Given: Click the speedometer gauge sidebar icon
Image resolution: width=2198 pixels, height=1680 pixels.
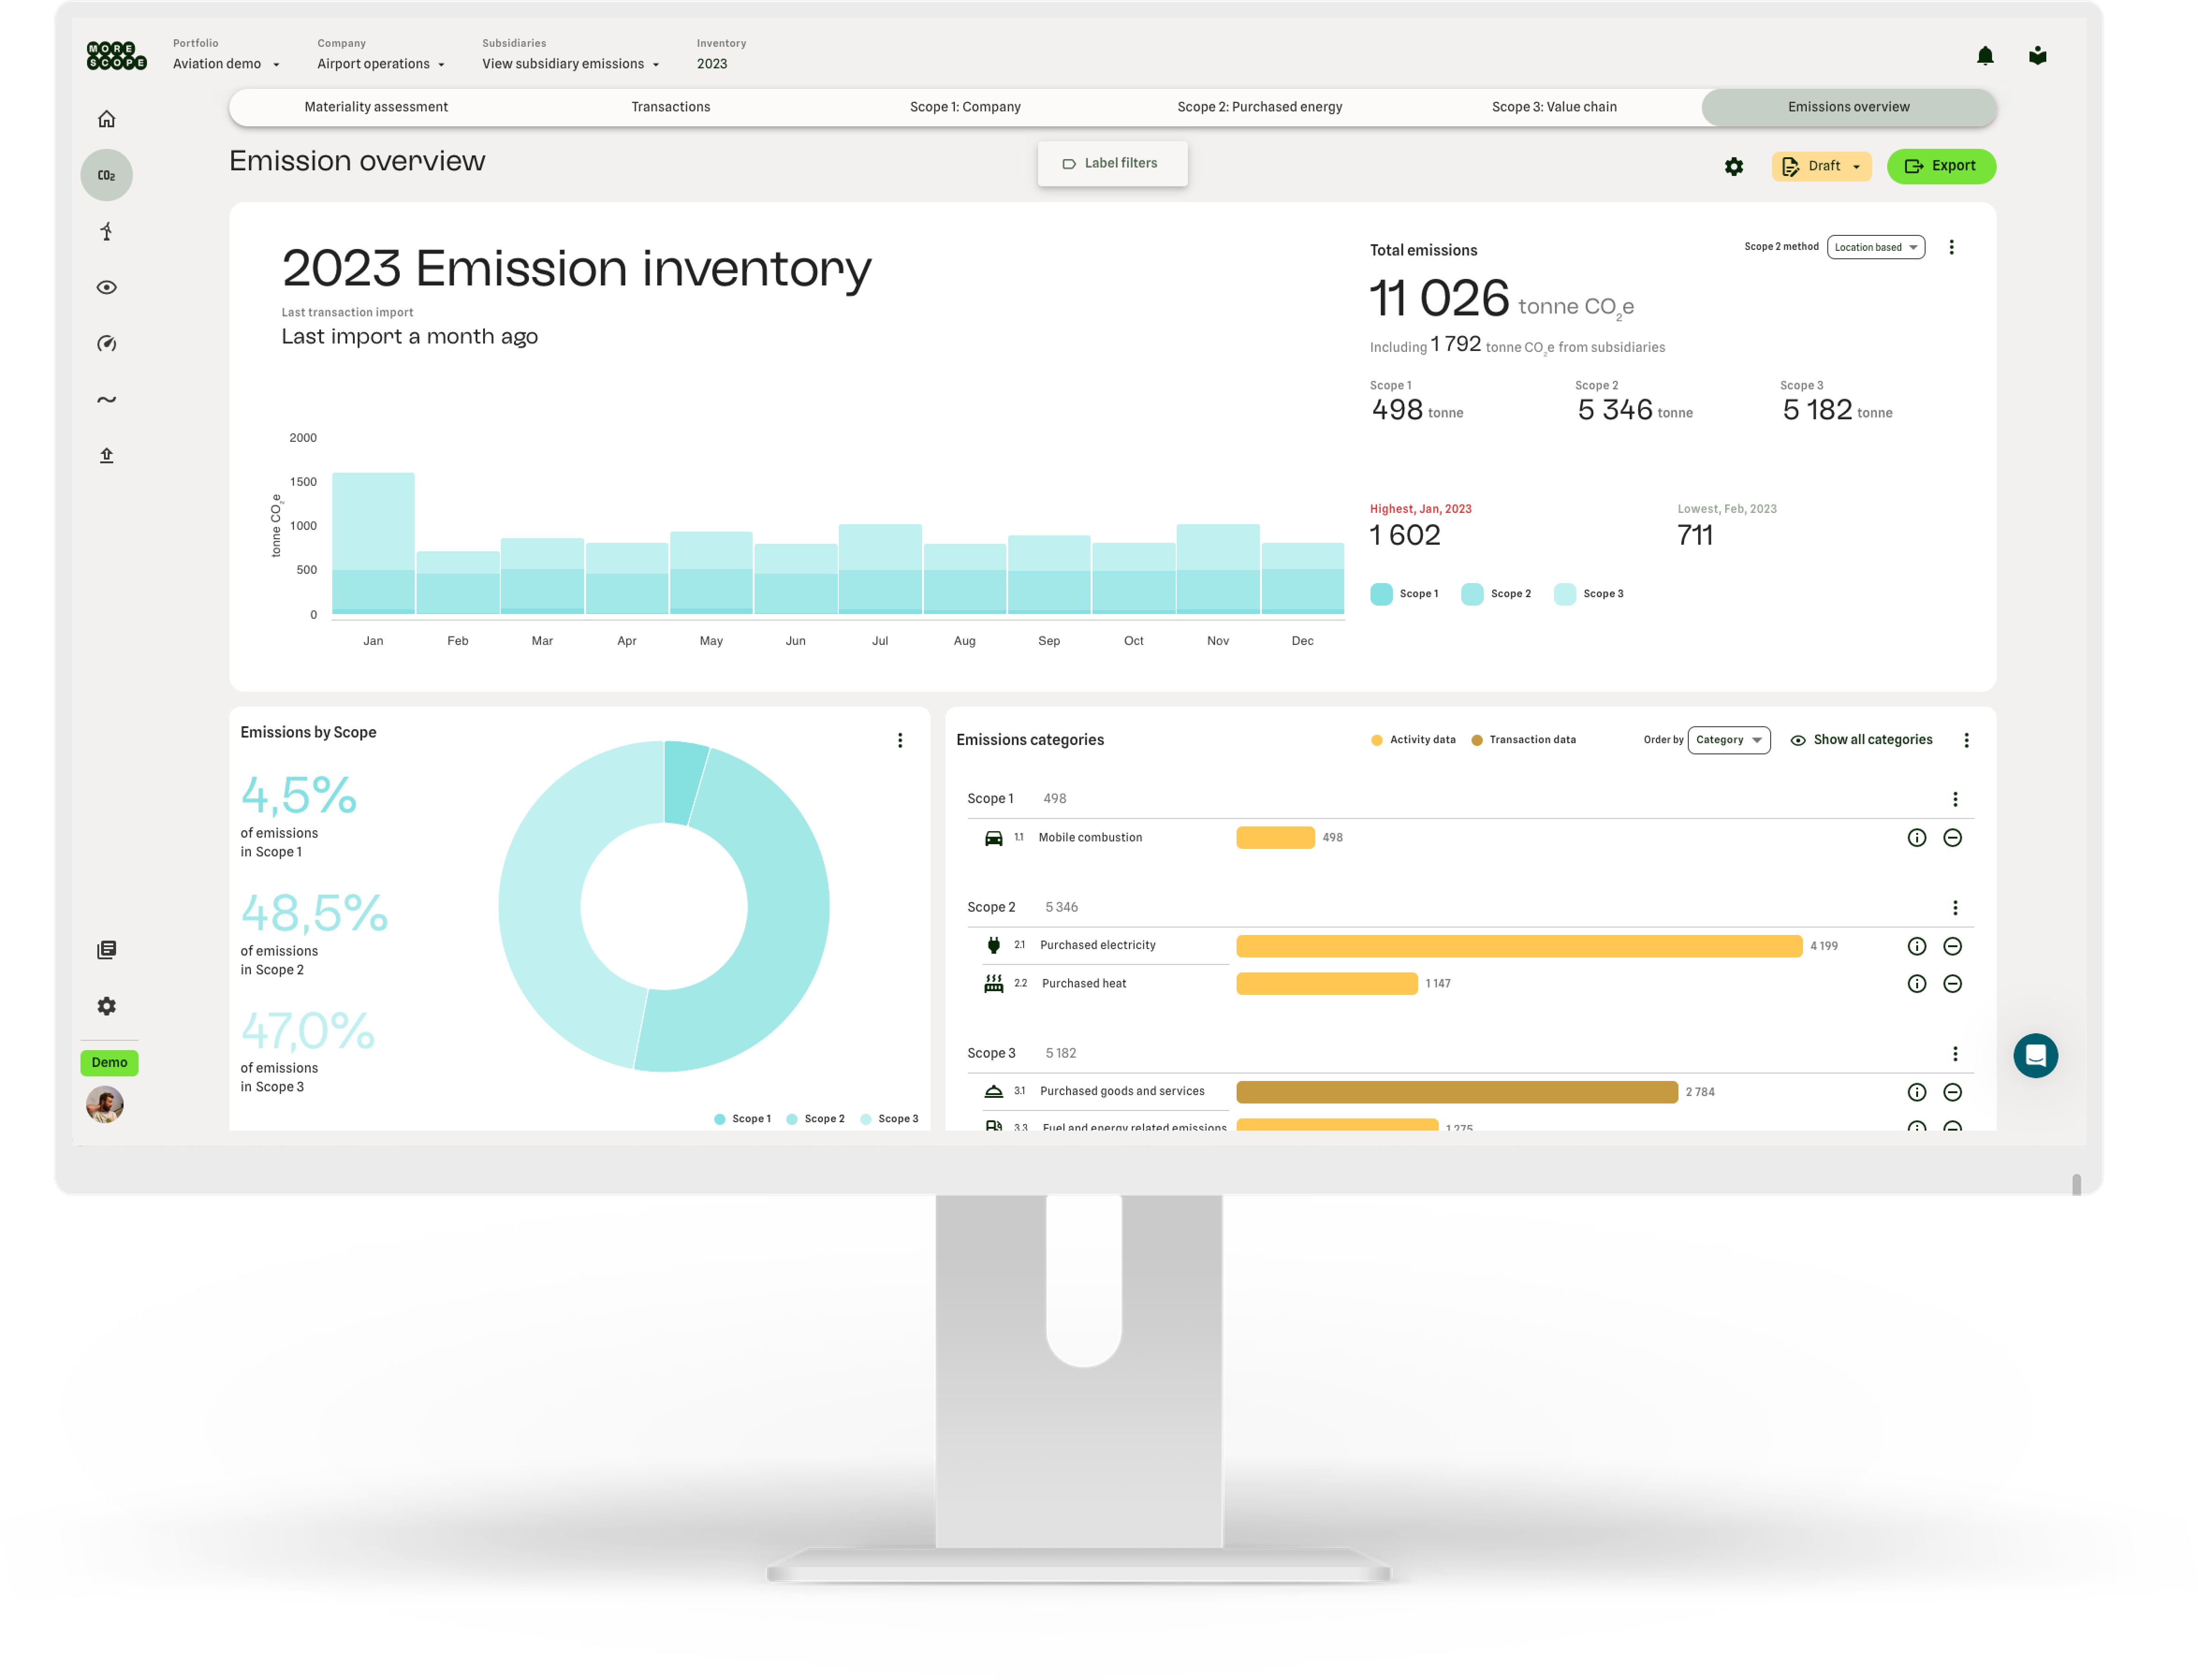Looking at the screenshot, I should [106, 344].
